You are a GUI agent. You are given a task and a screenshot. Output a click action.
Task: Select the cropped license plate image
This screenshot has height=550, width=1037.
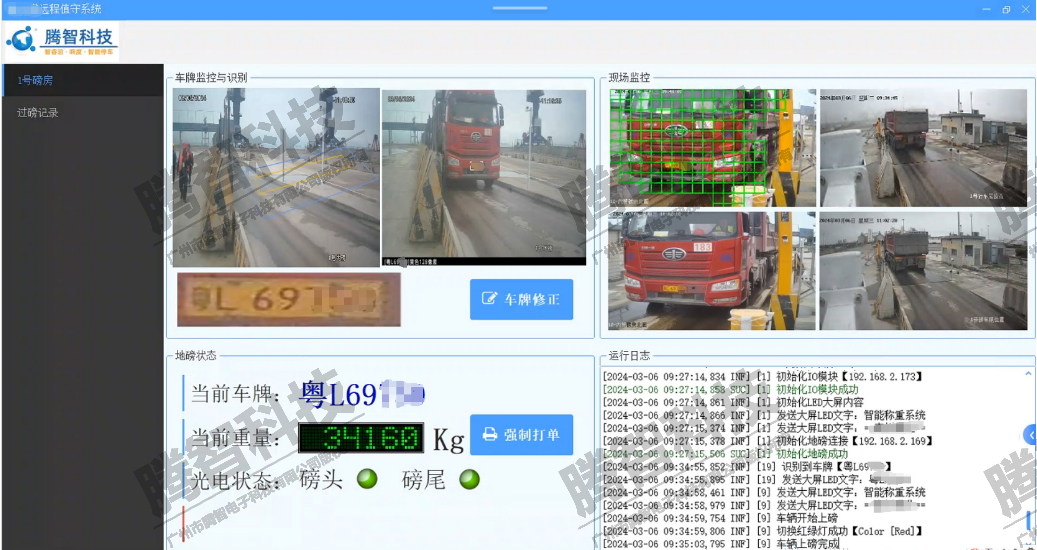[289, 299]
